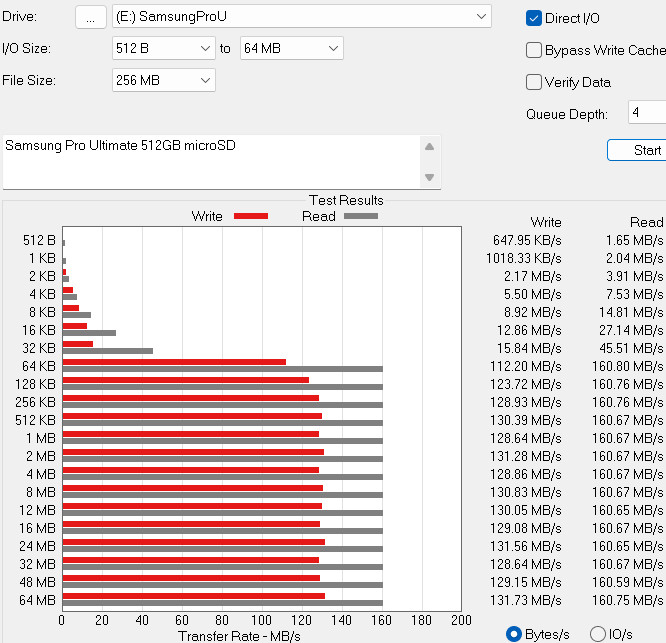Click the 64 KB red write bar

click(x=174, y=362)
